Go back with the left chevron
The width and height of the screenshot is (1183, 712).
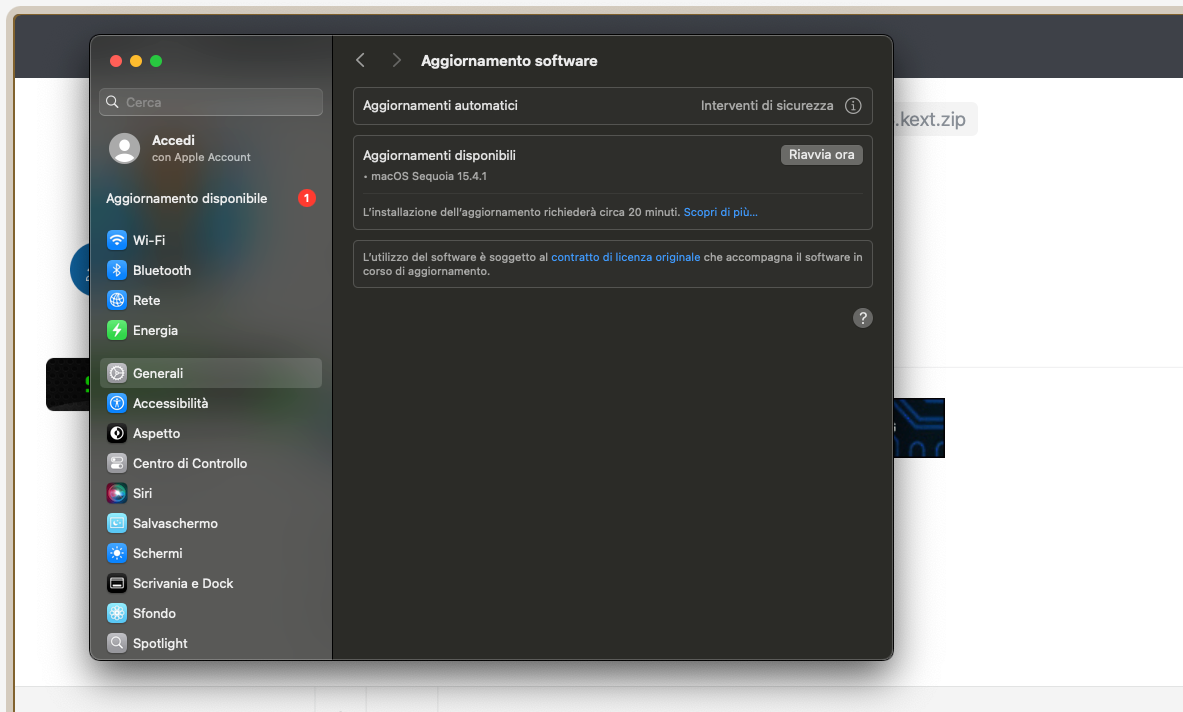361,60
